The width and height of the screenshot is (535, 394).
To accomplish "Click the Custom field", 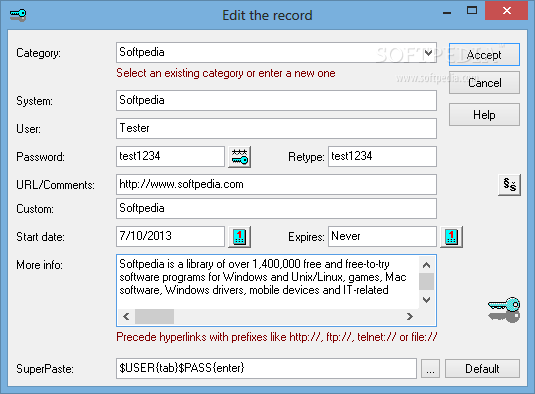I will click(x=276, y=208).
